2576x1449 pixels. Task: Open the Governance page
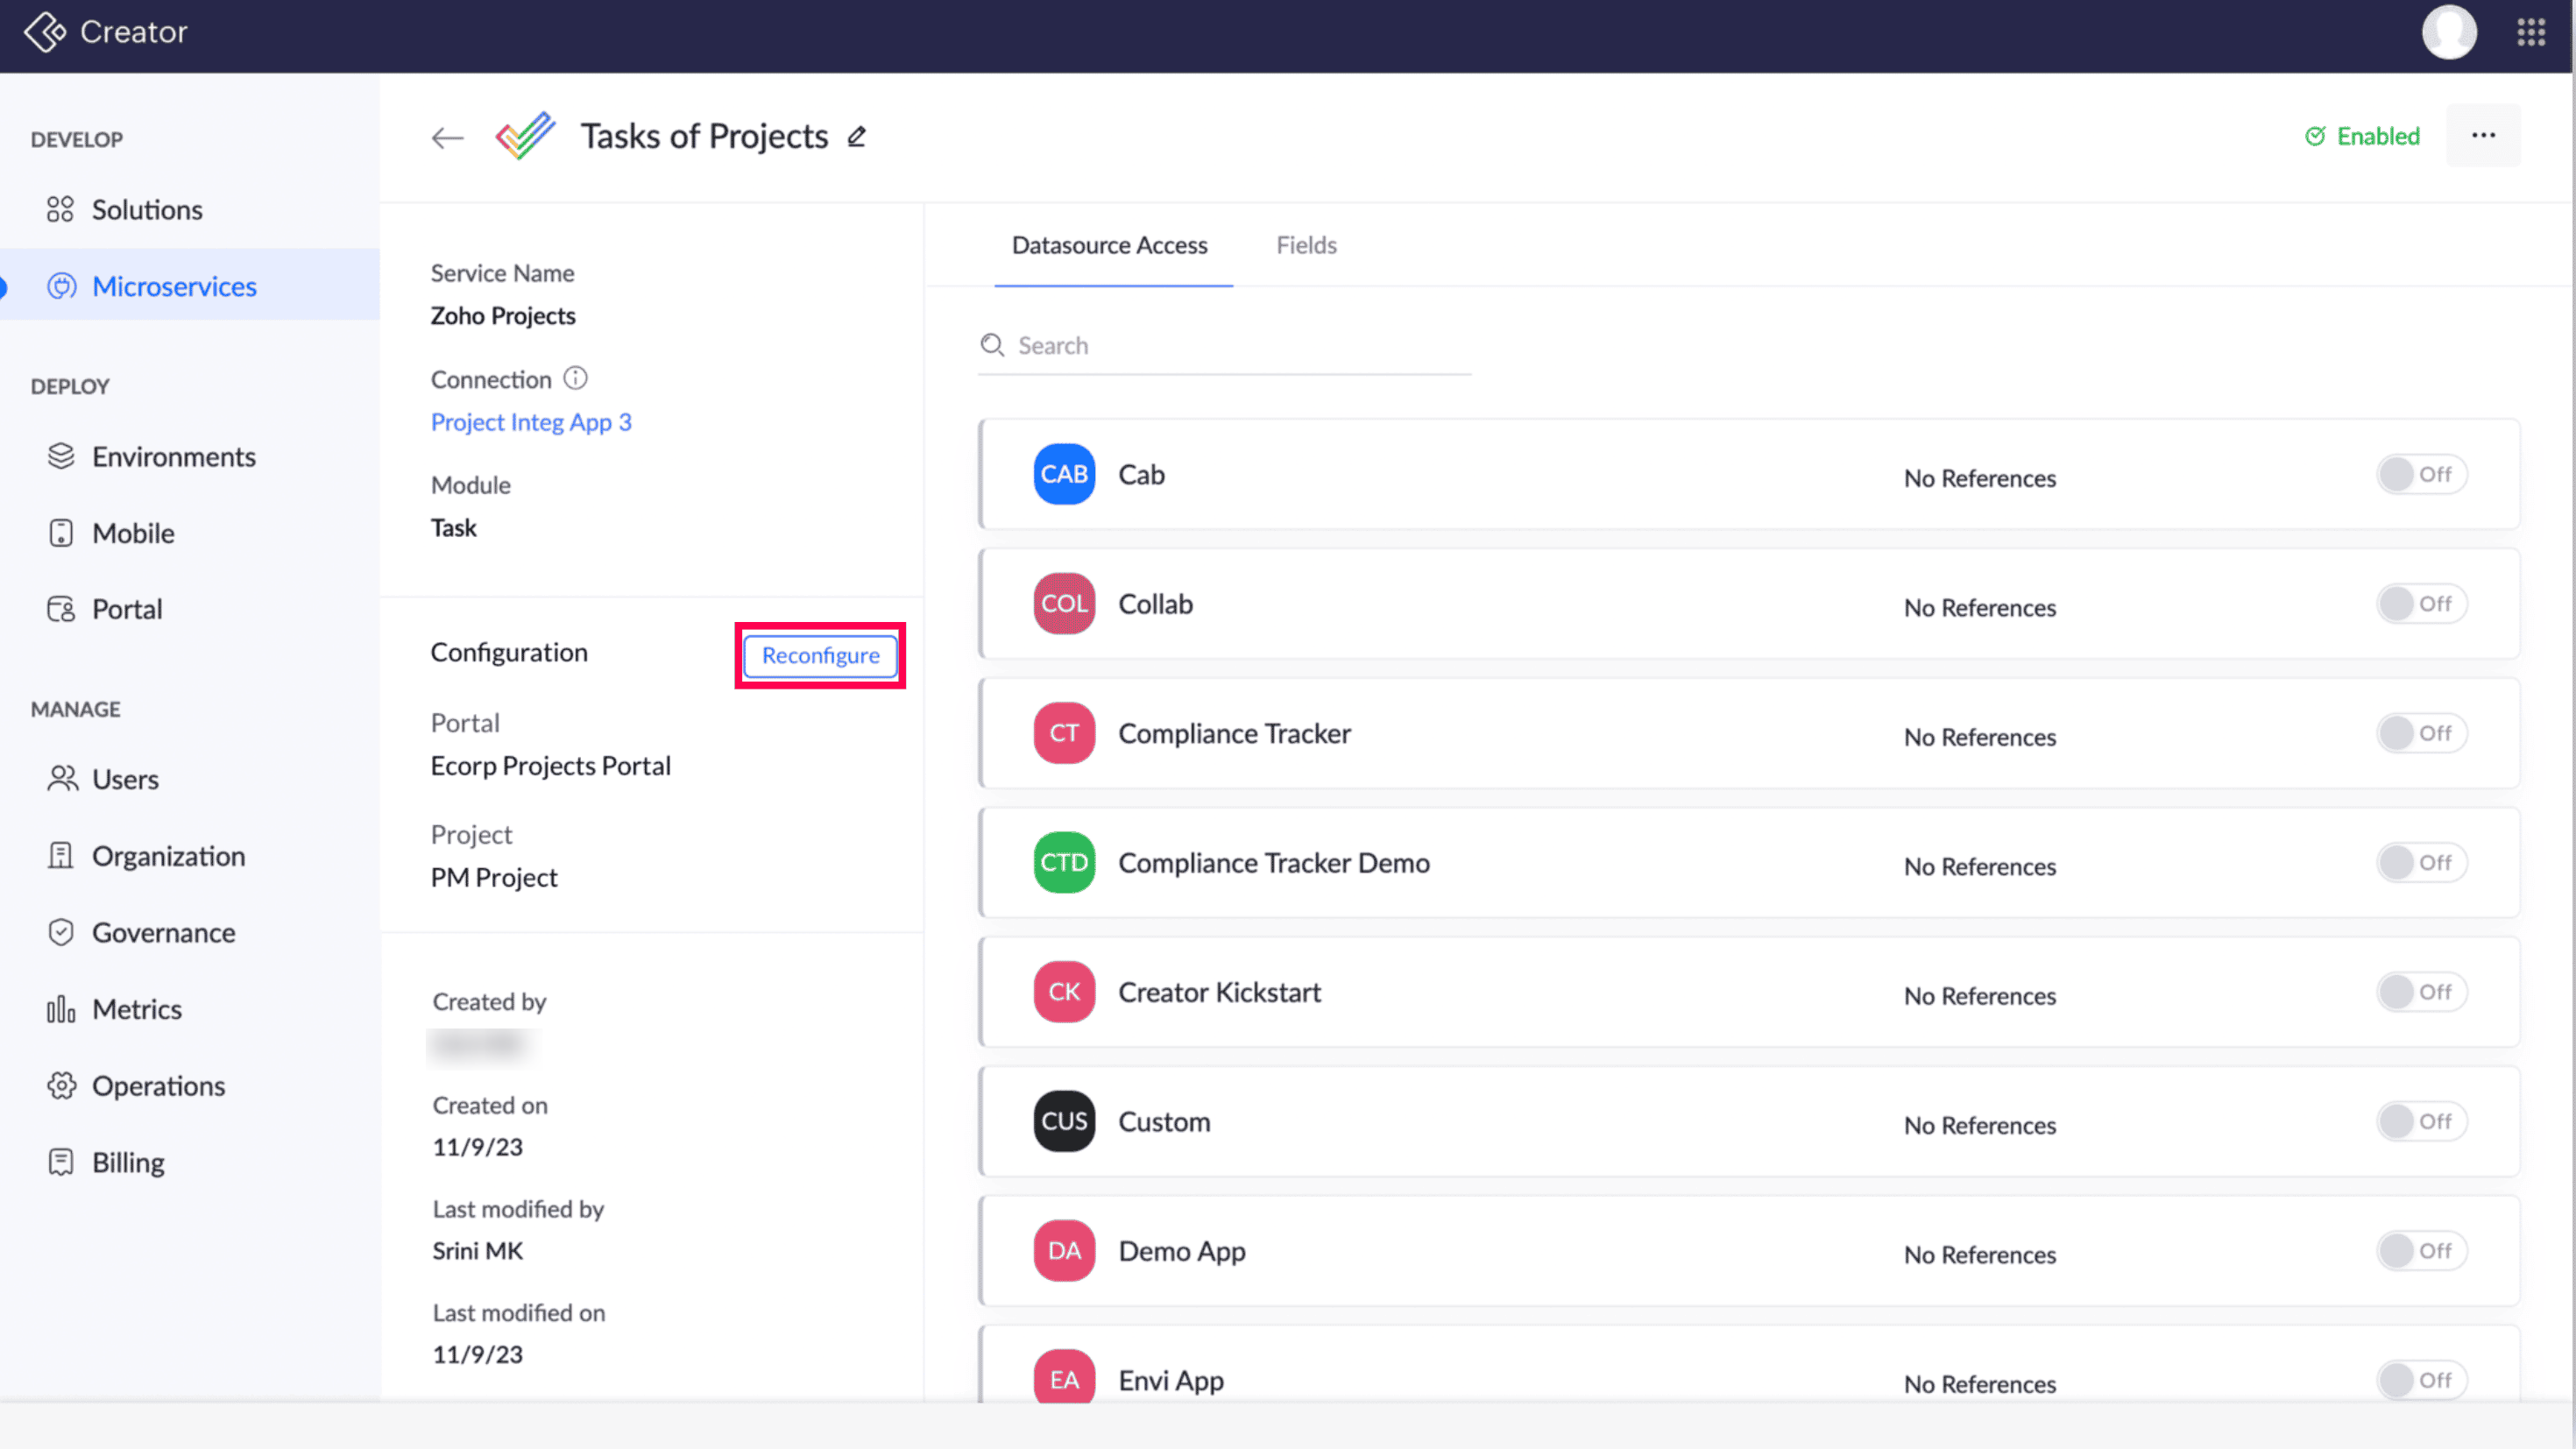[163, 933]
